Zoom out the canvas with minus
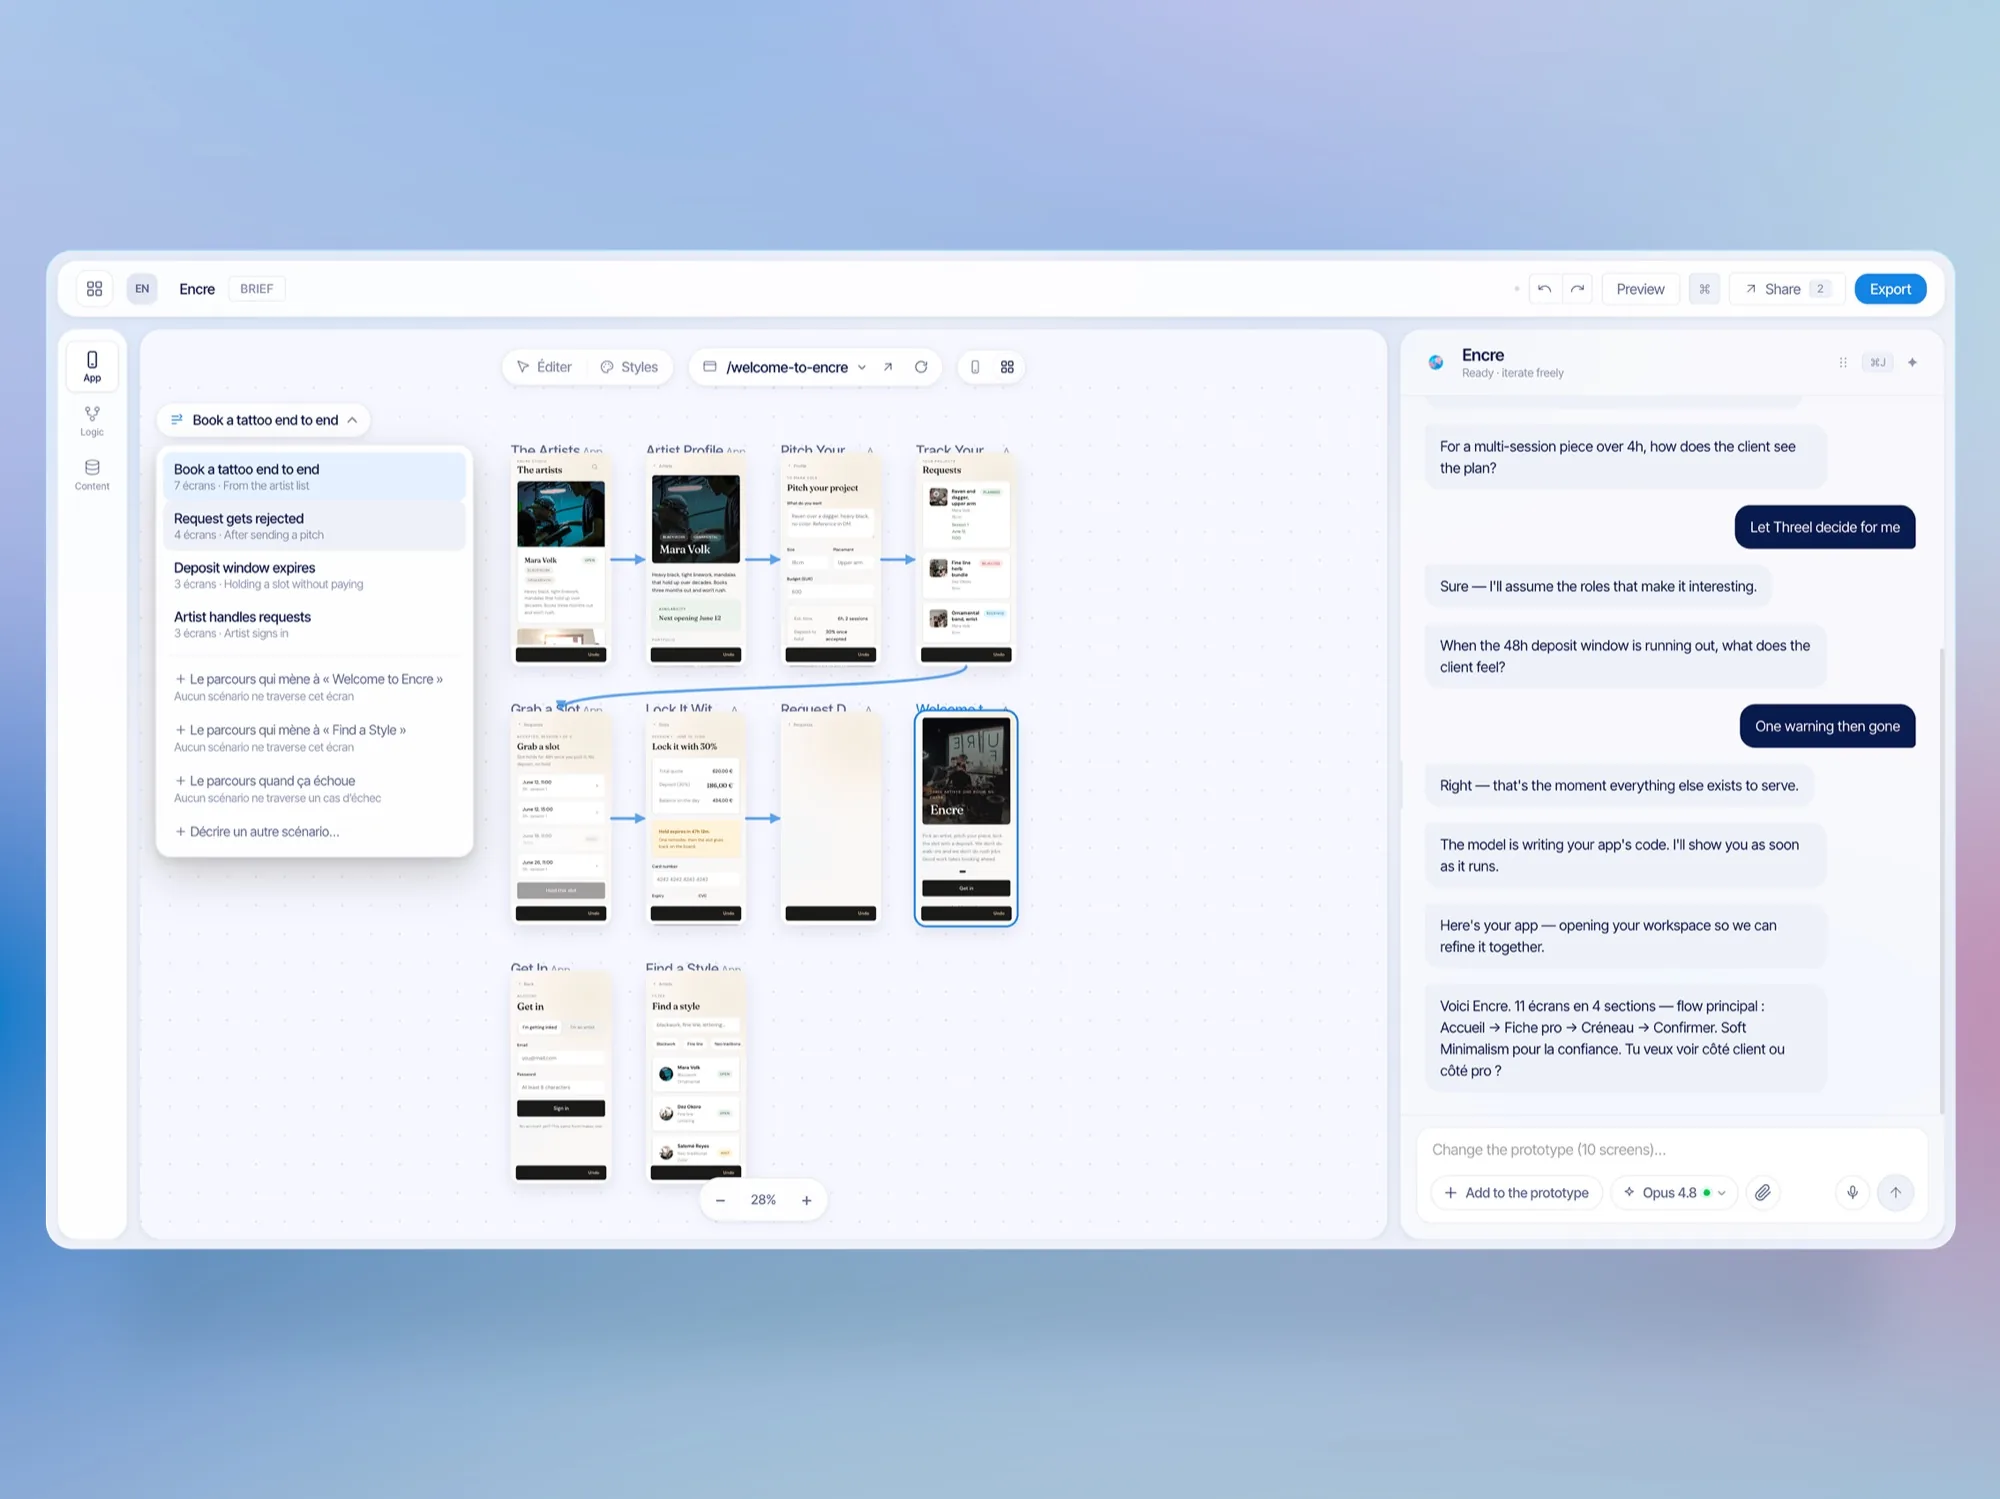 click(720, 1200)
